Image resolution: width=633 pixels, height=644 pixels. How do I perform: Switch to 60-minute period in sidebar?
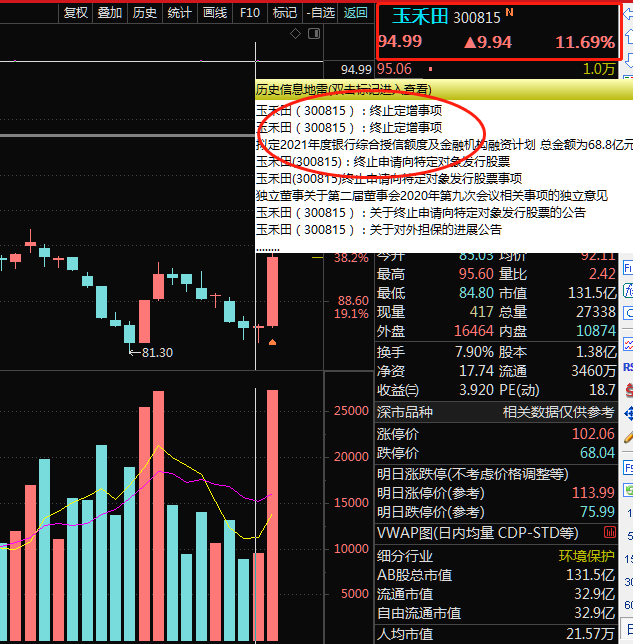point(629,605)
